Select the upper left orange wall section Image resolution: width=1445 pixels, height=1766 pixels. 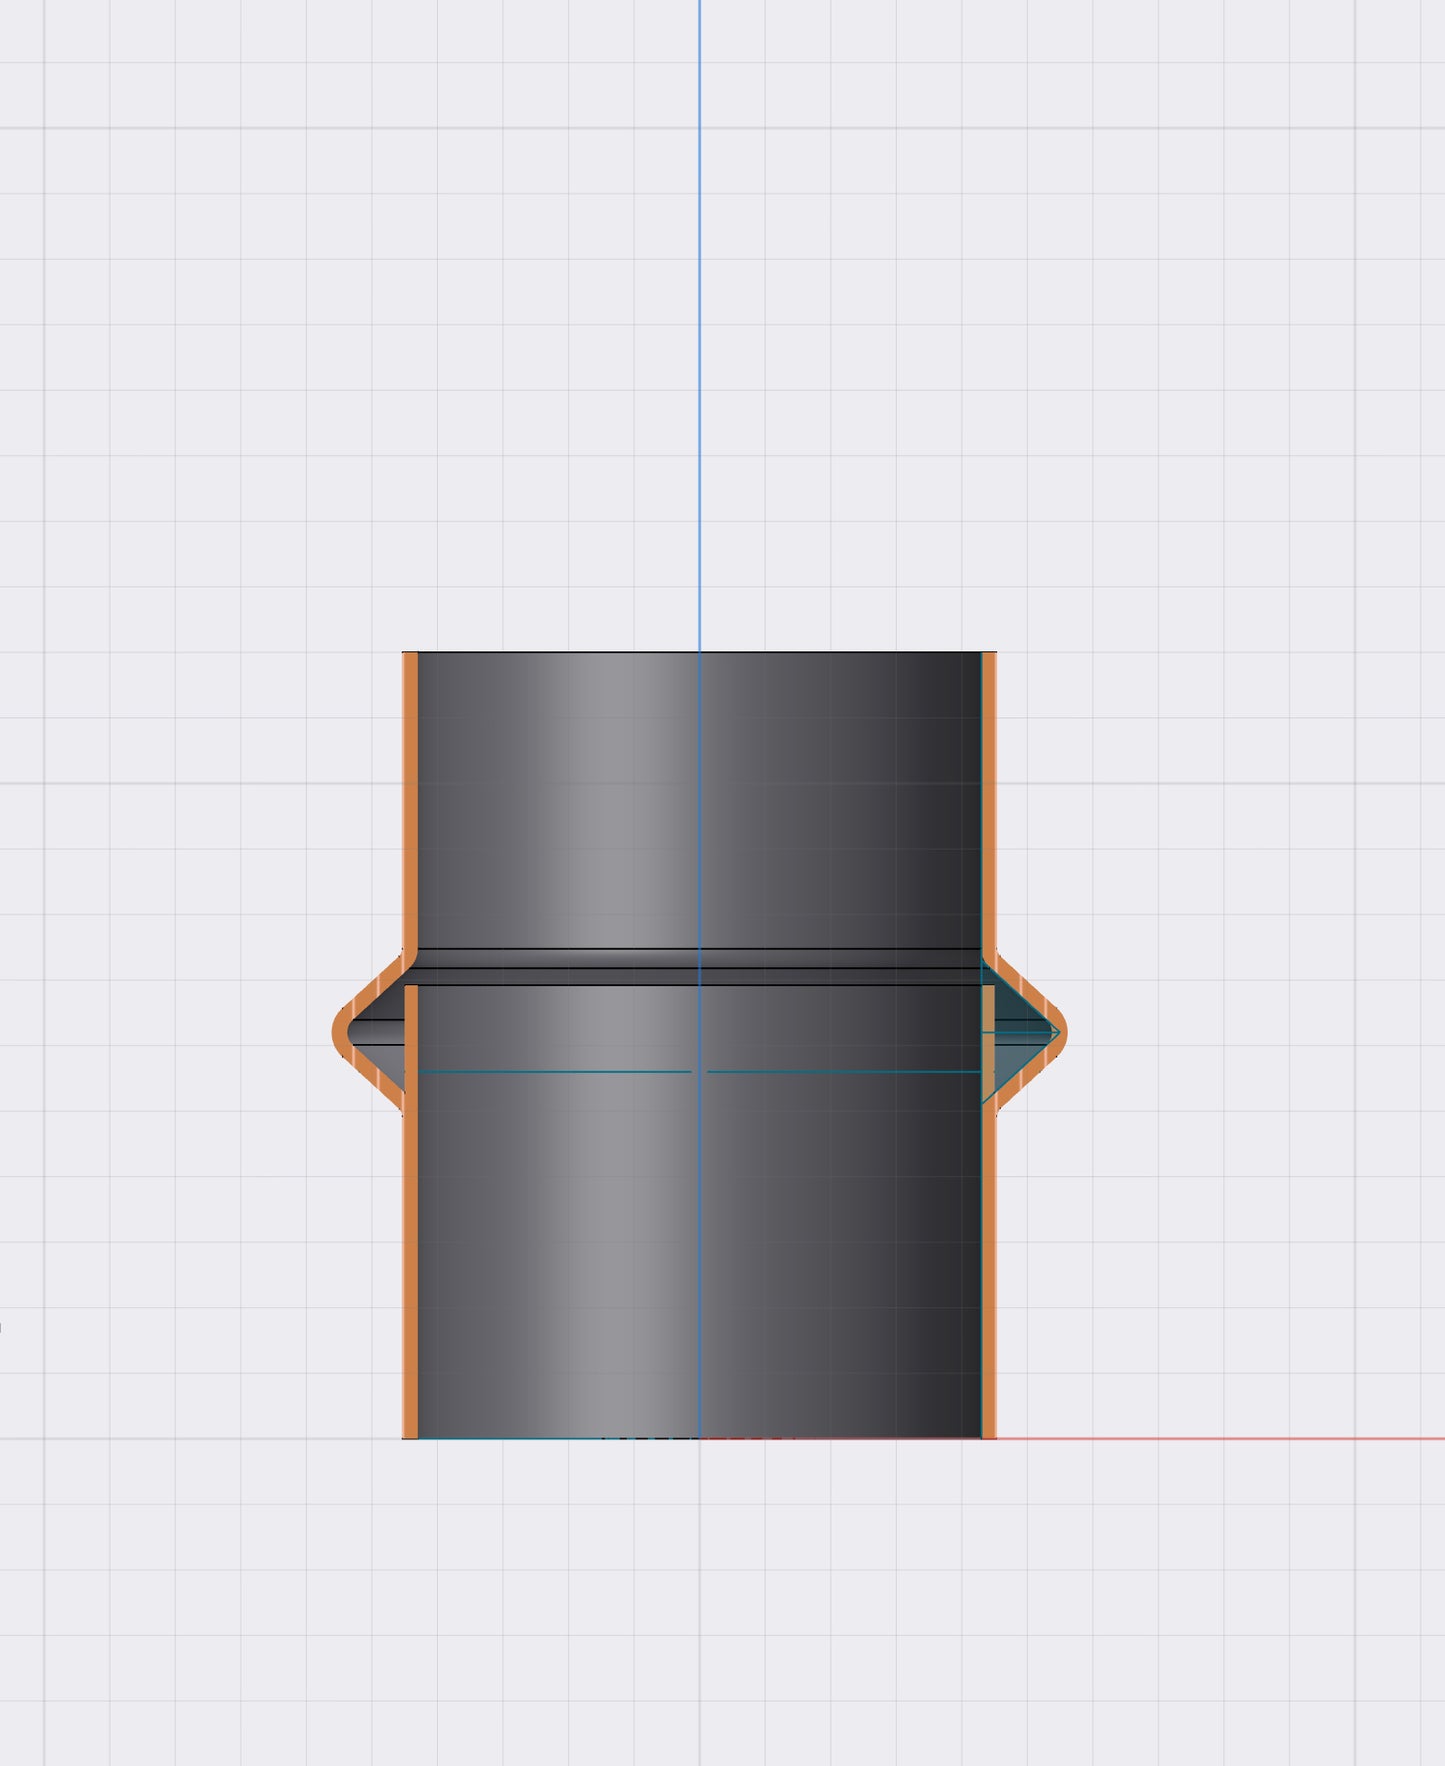[410, 800]
